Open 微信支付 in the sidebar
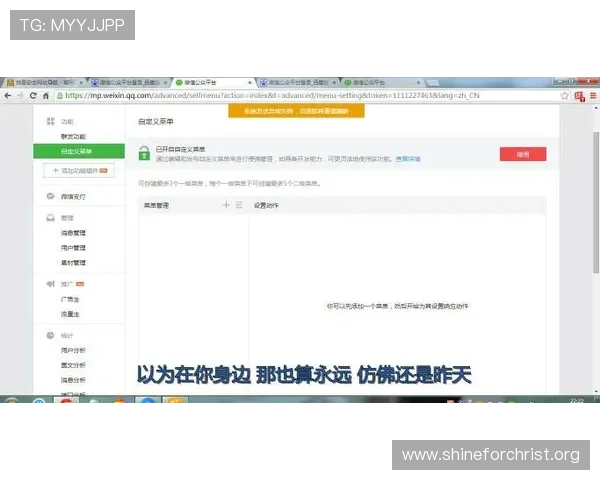The width and height of the screenshot is (600, 480). point(73,196)
